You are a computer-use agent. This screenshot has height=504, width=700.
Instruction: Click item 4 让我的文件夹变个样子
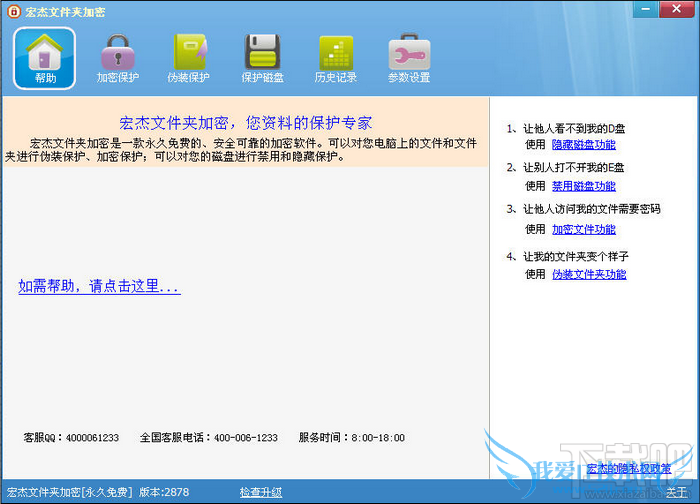(567, 256)
